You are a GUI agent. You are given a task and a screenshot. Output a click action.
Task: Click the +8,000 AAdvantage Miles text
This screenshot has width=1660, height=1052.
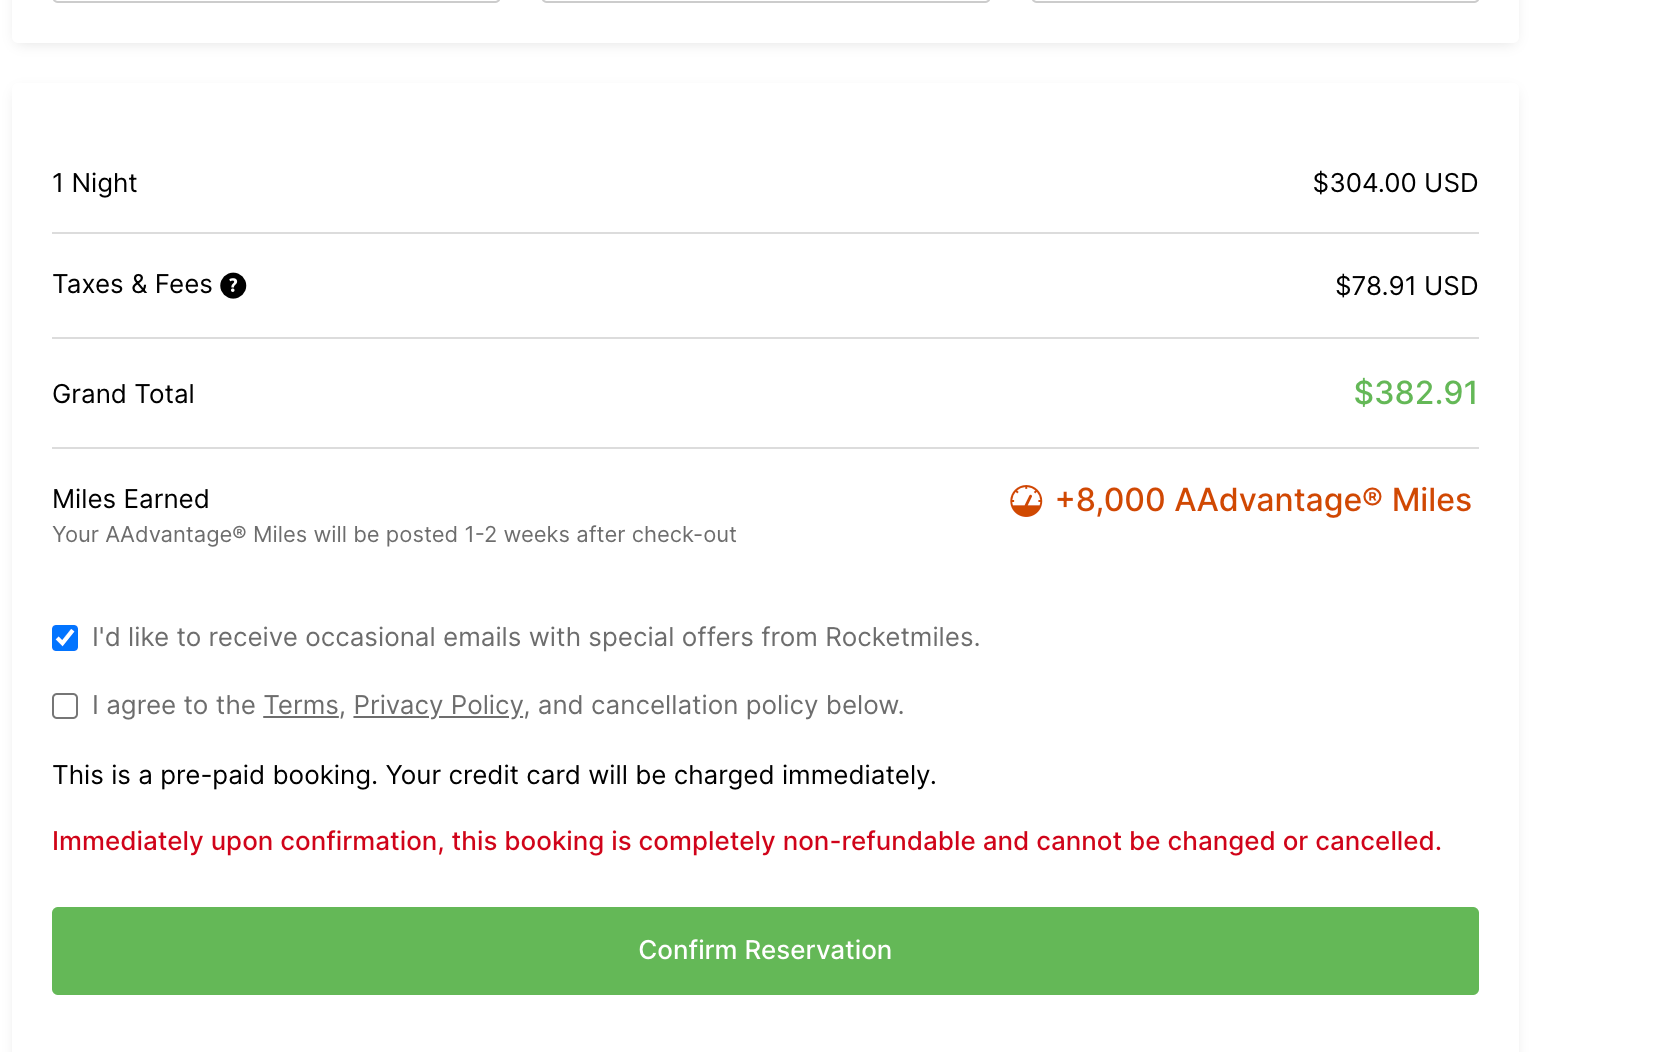tap(1263, 500)
